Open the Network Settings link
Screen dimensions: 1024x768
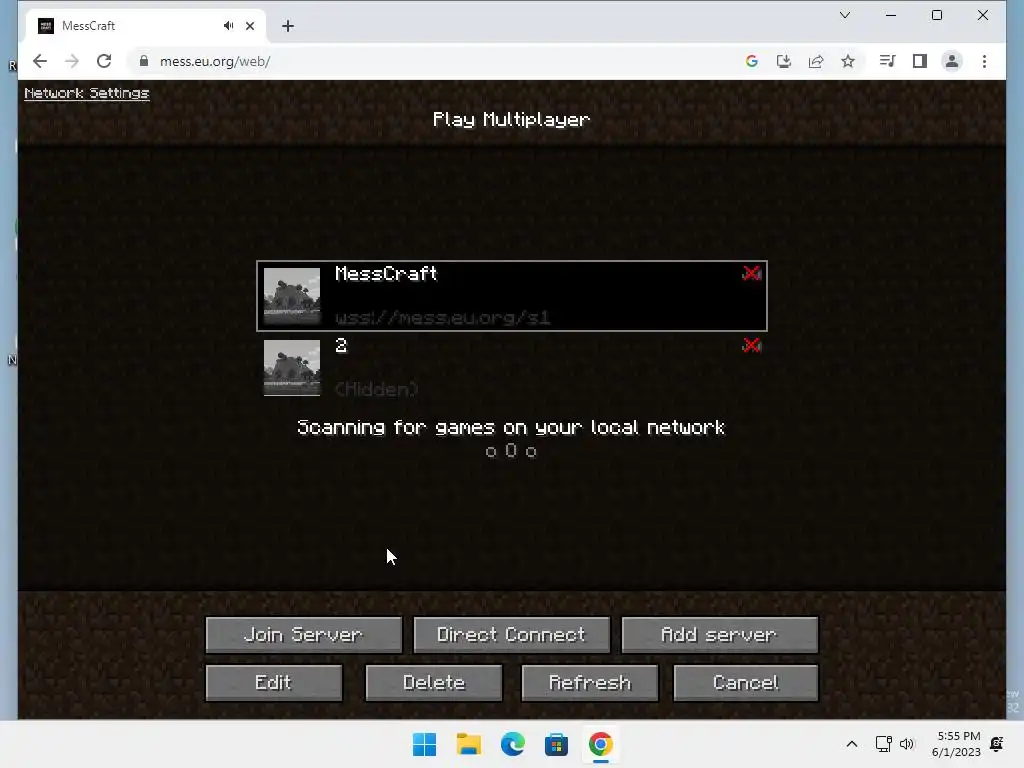[x=87, y=93]
